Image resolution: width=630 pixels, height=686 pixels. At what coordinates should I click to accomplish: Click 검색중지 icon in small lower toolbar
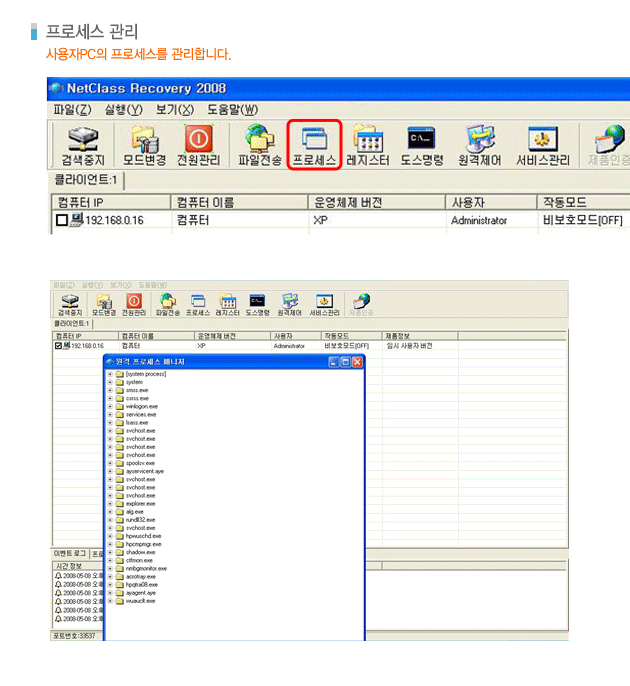pos(70,305)
